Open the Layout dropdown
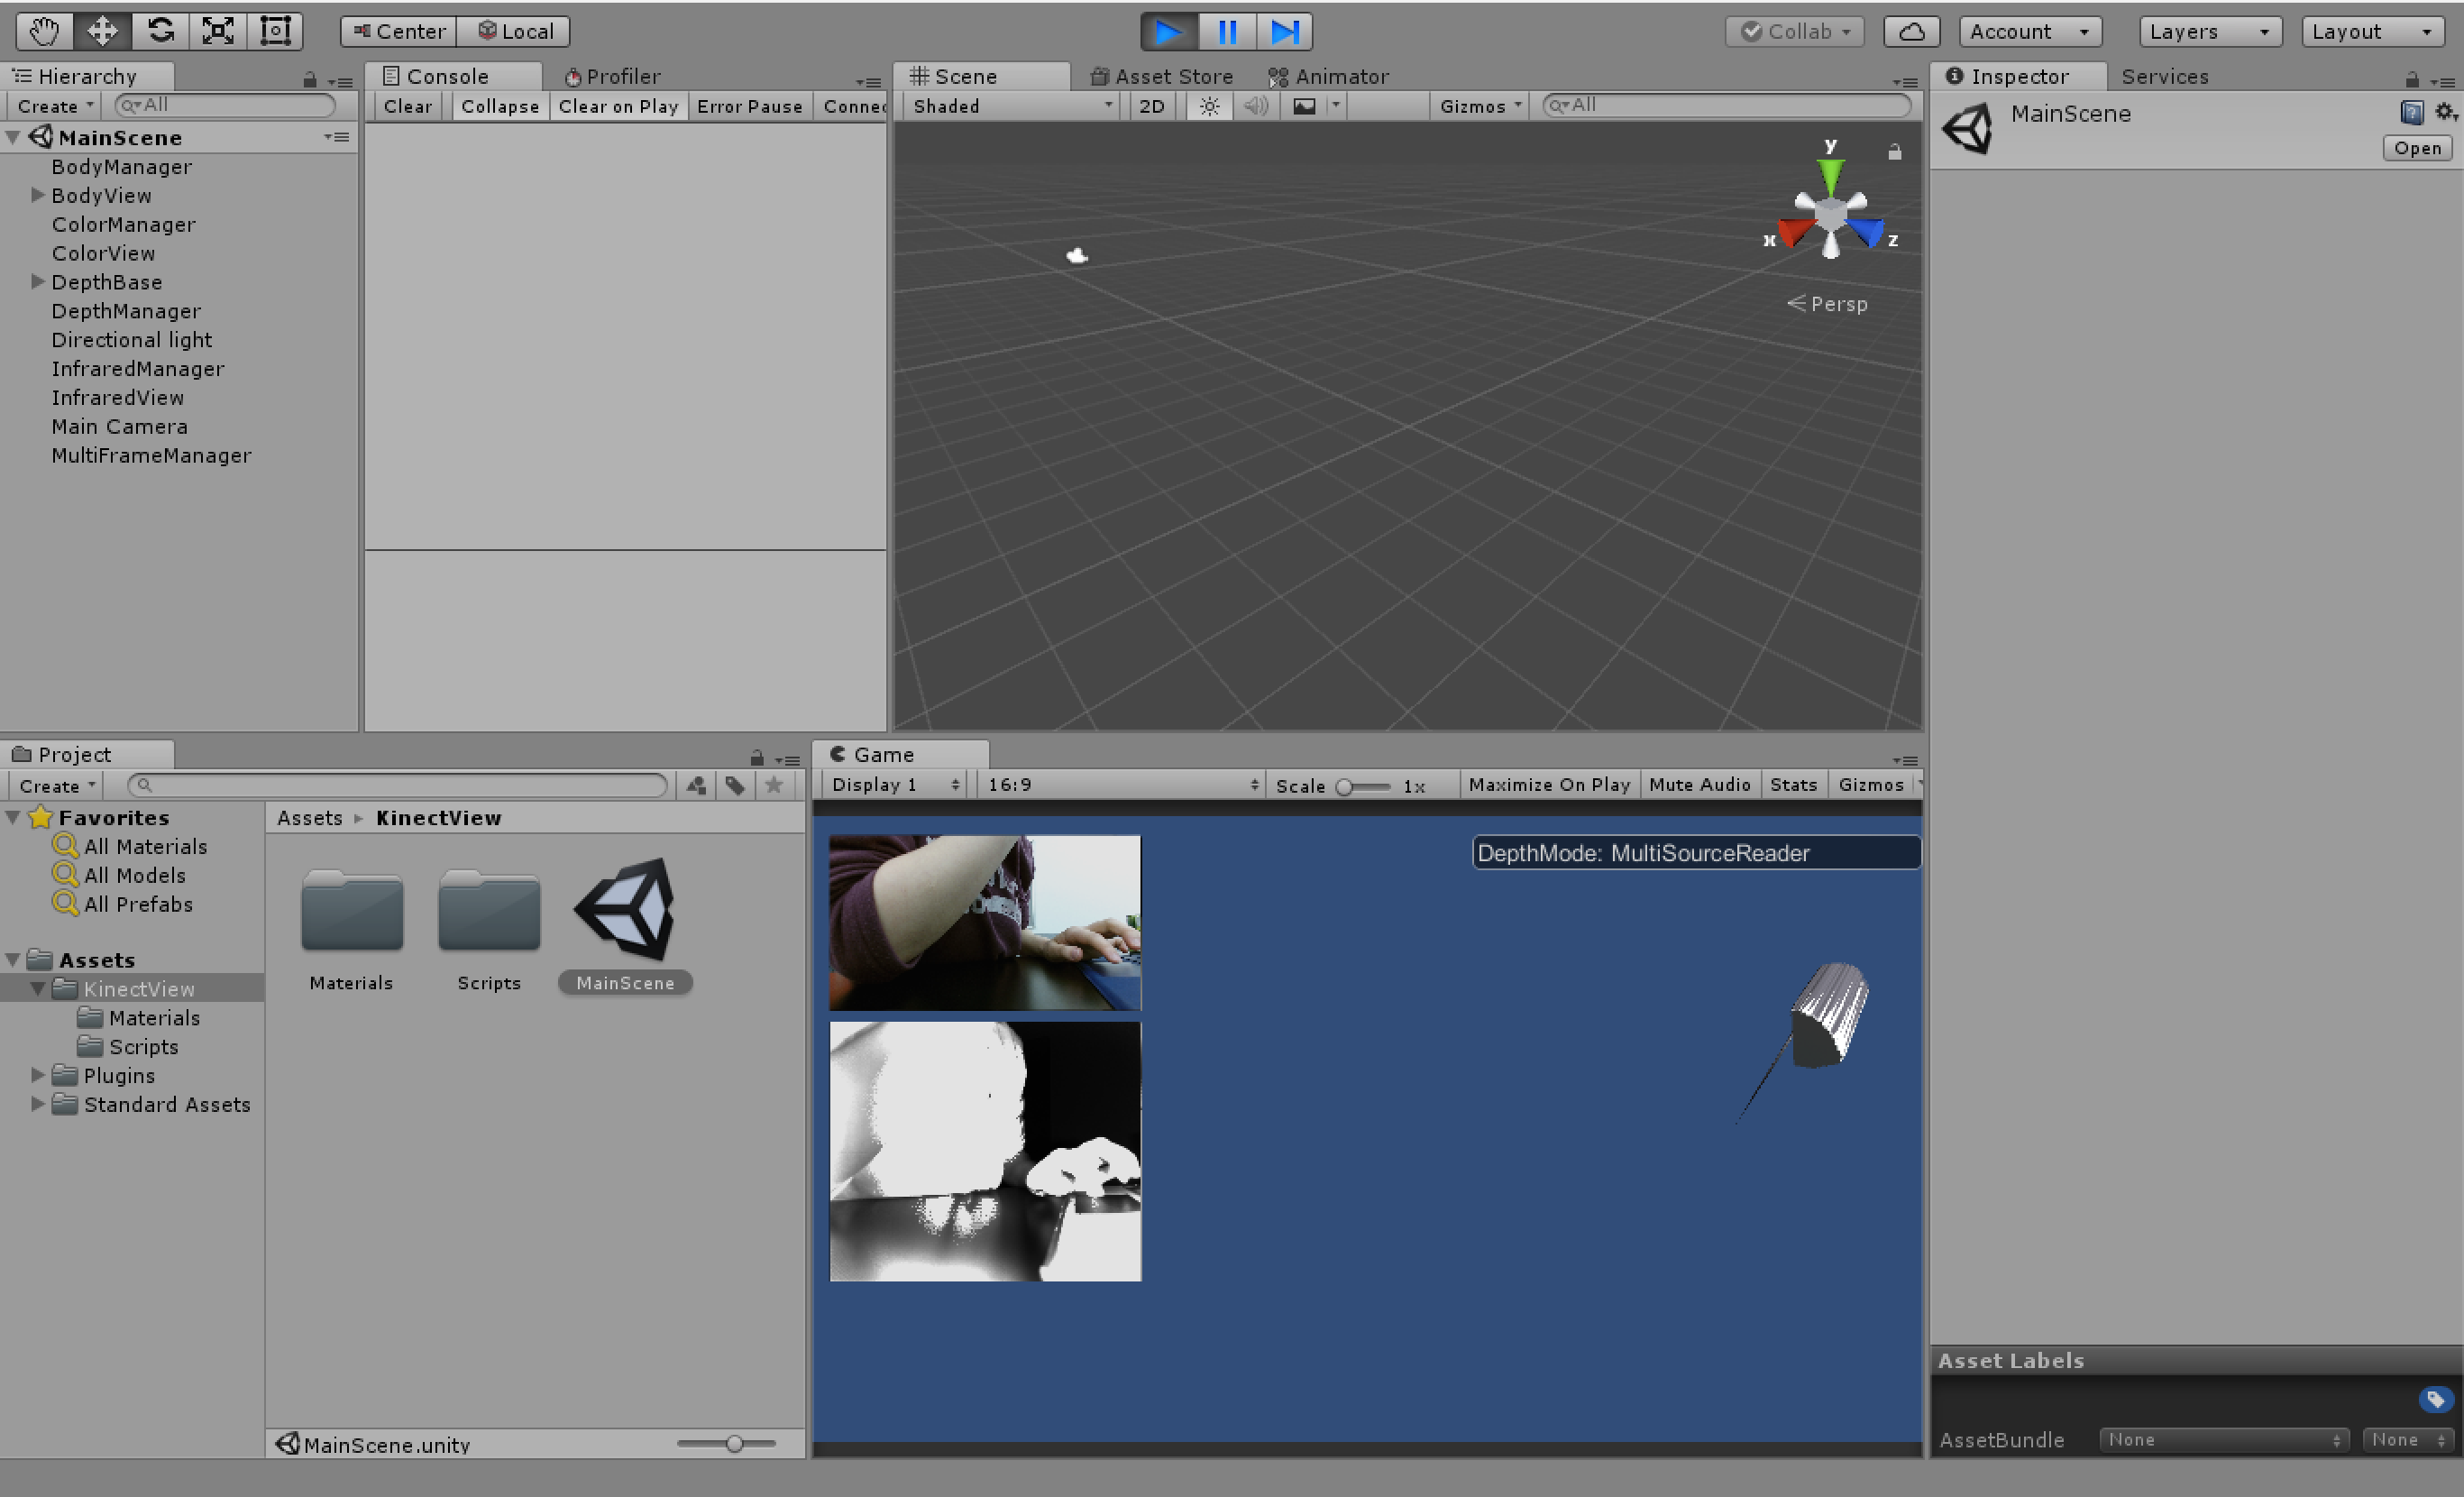 (x=2371, y=31)
